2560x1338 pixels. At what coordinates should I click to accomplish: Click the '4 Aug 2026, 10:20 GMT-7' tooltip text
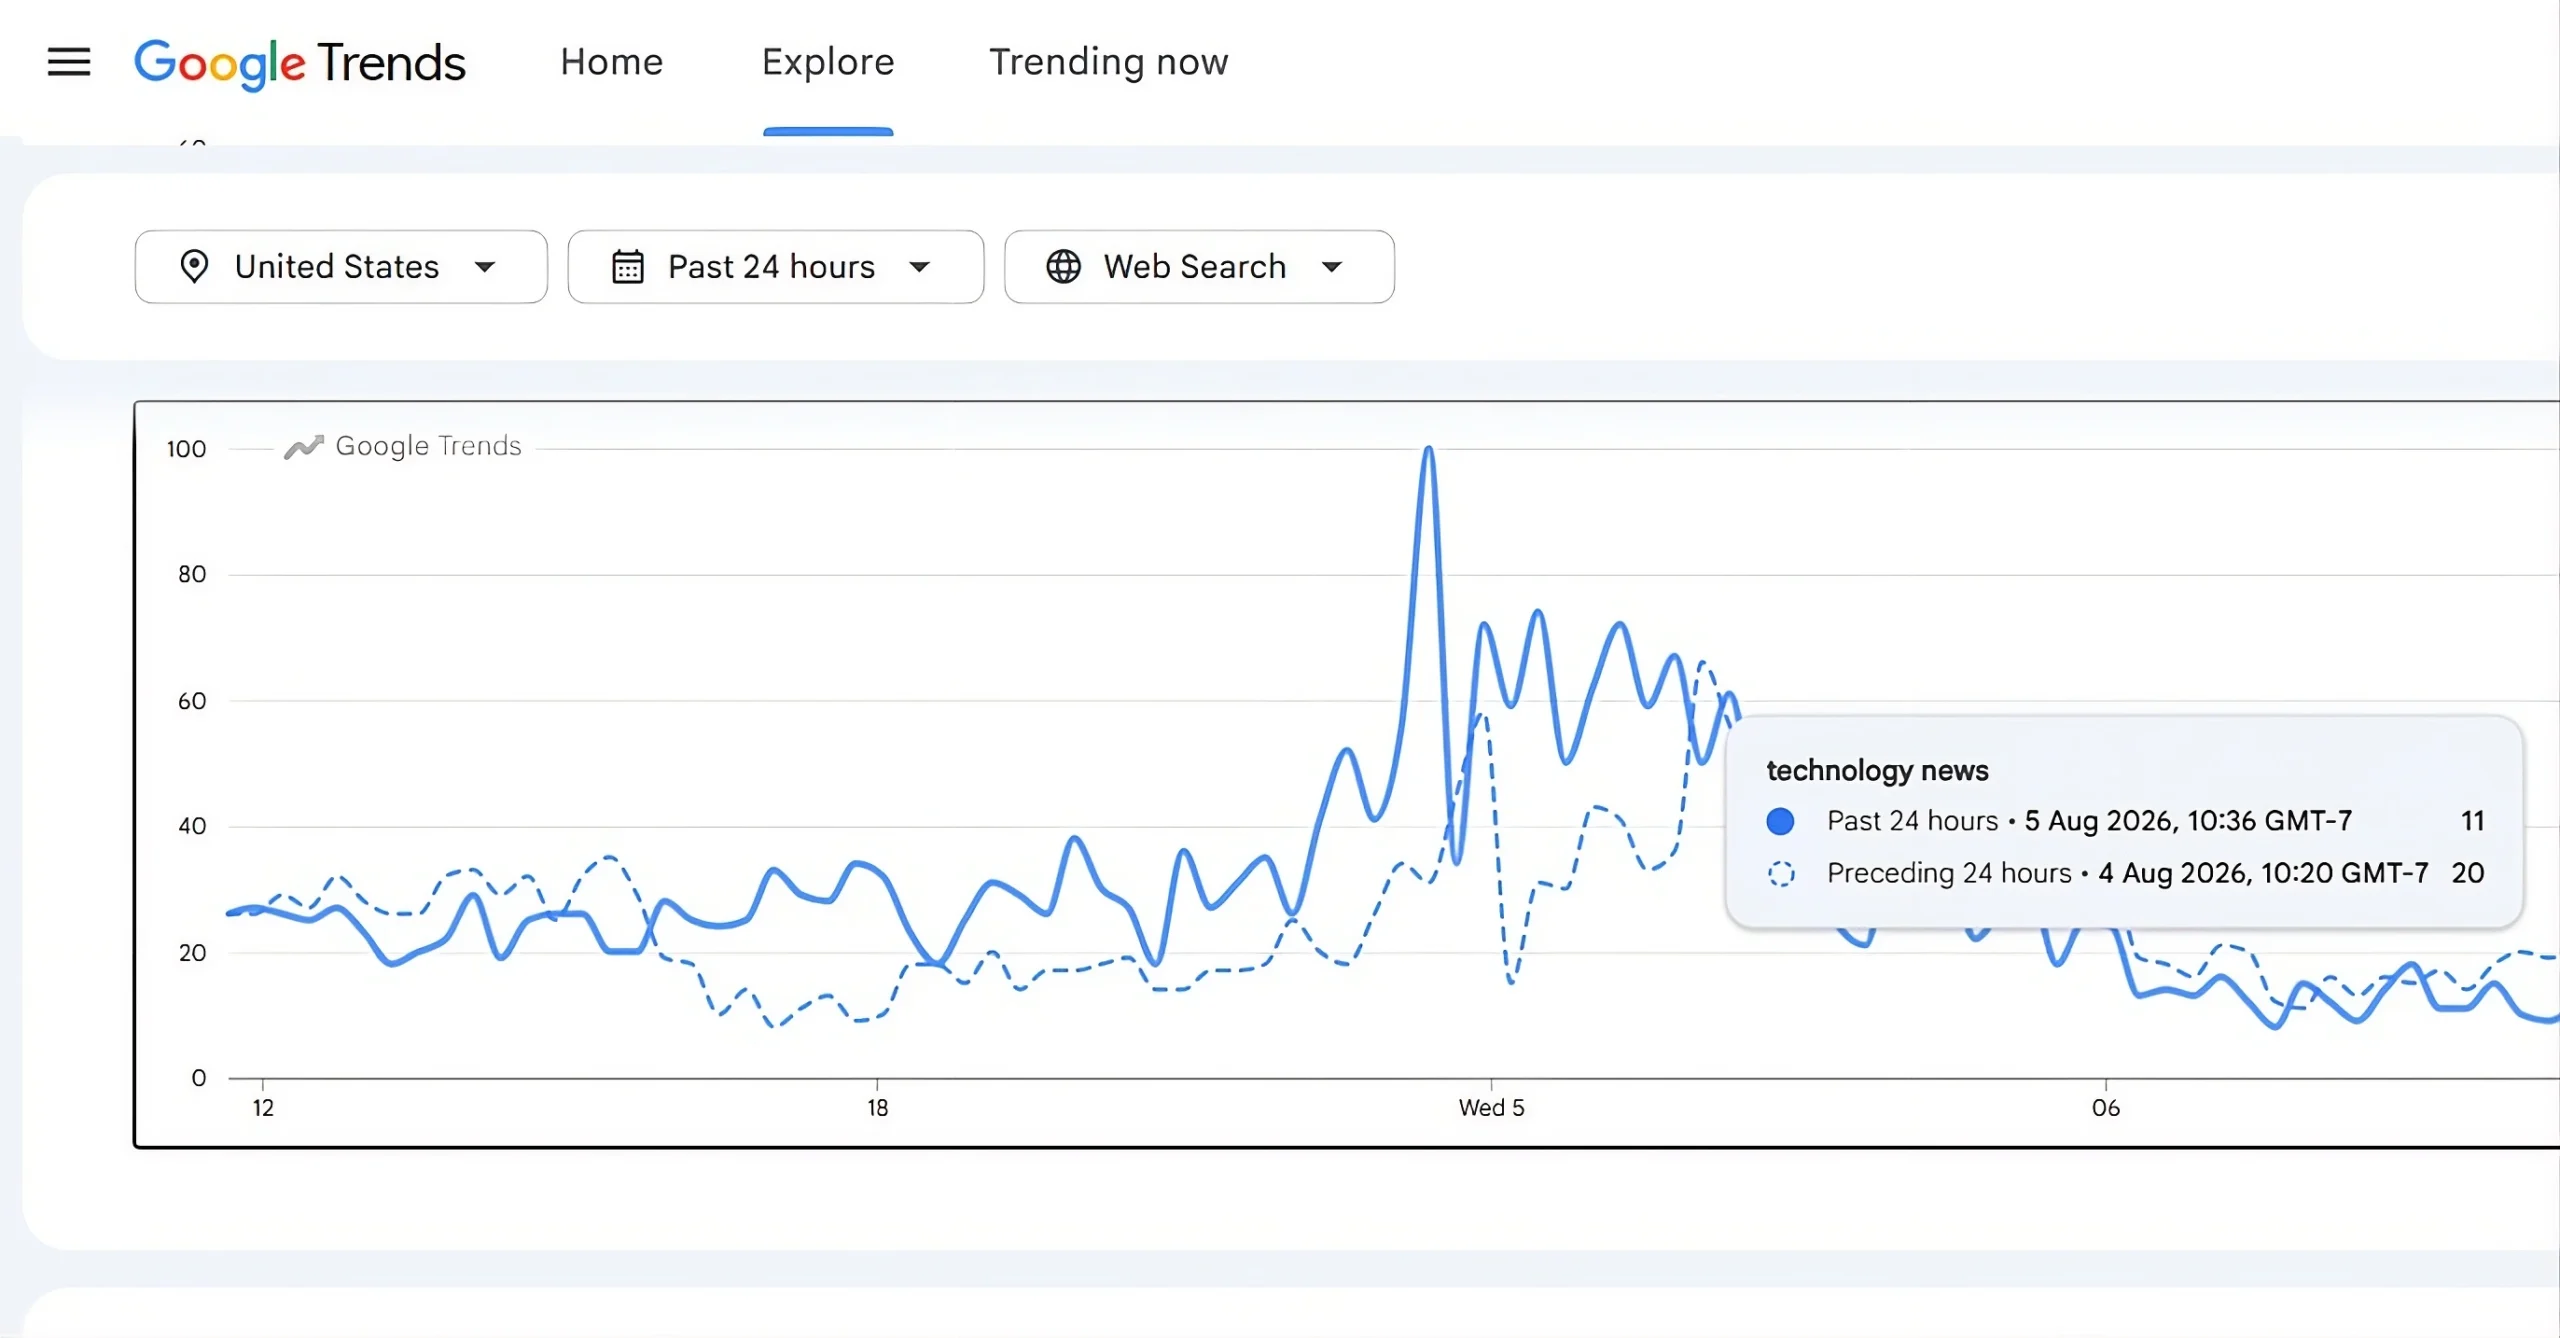pyautogui.click(x=2263, y=873)
